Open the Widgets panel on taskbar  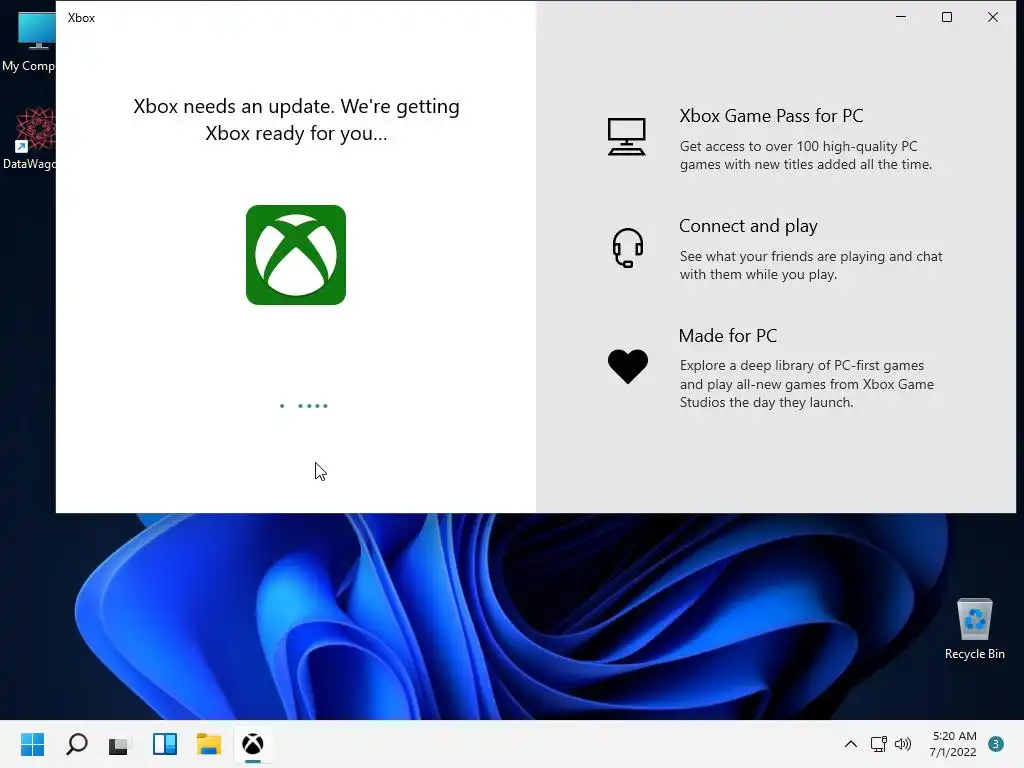click(x=165, y=744)
